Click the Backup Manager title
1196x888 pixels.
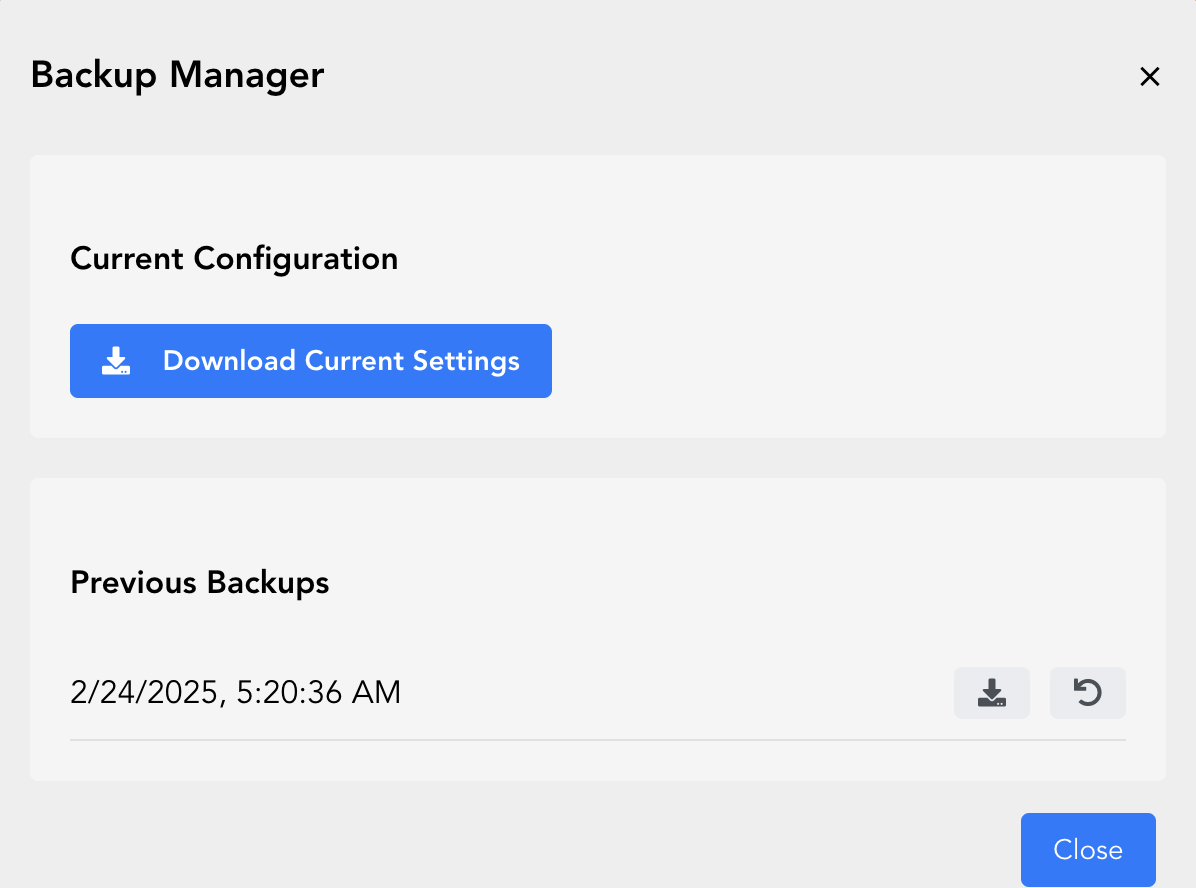tap(178, 76)
